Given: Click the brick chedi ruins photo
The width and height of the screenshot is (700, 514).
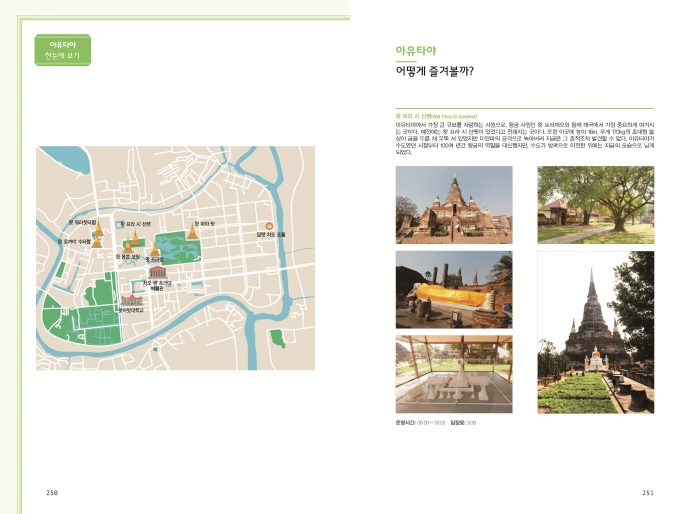Looking at the screenshot, I should click(453, 205).
